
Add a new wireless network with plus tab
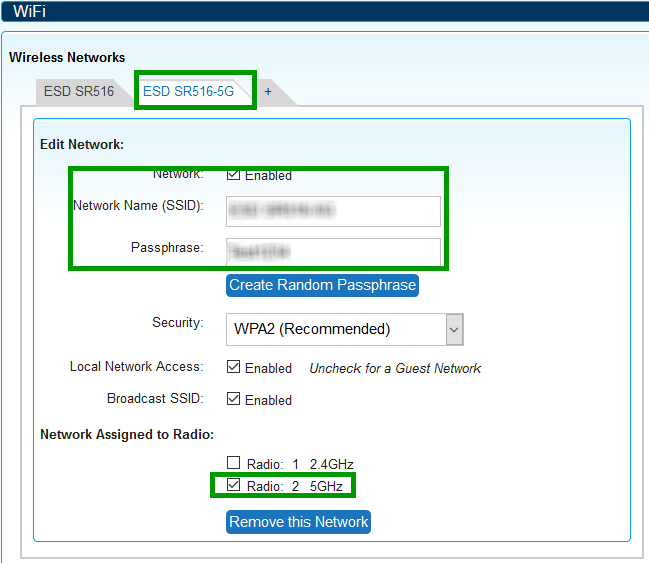click(268, 92)
